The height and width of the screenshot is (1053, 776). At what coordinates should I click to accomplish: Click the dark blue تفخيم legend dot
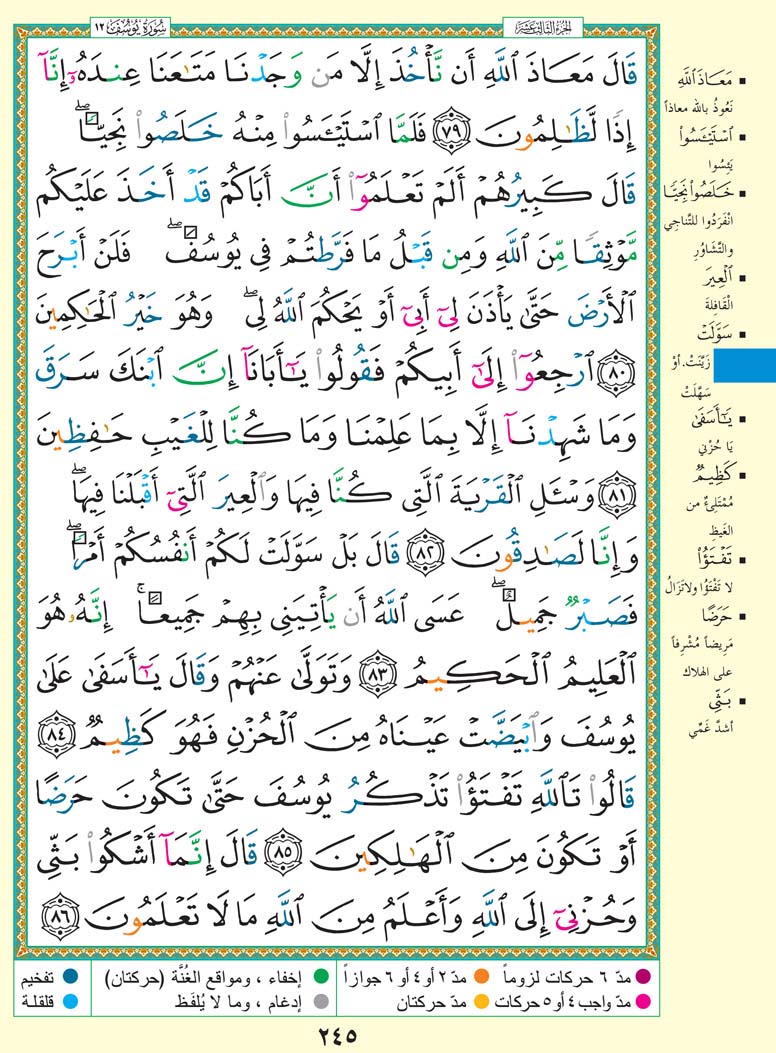pos(71,974)
